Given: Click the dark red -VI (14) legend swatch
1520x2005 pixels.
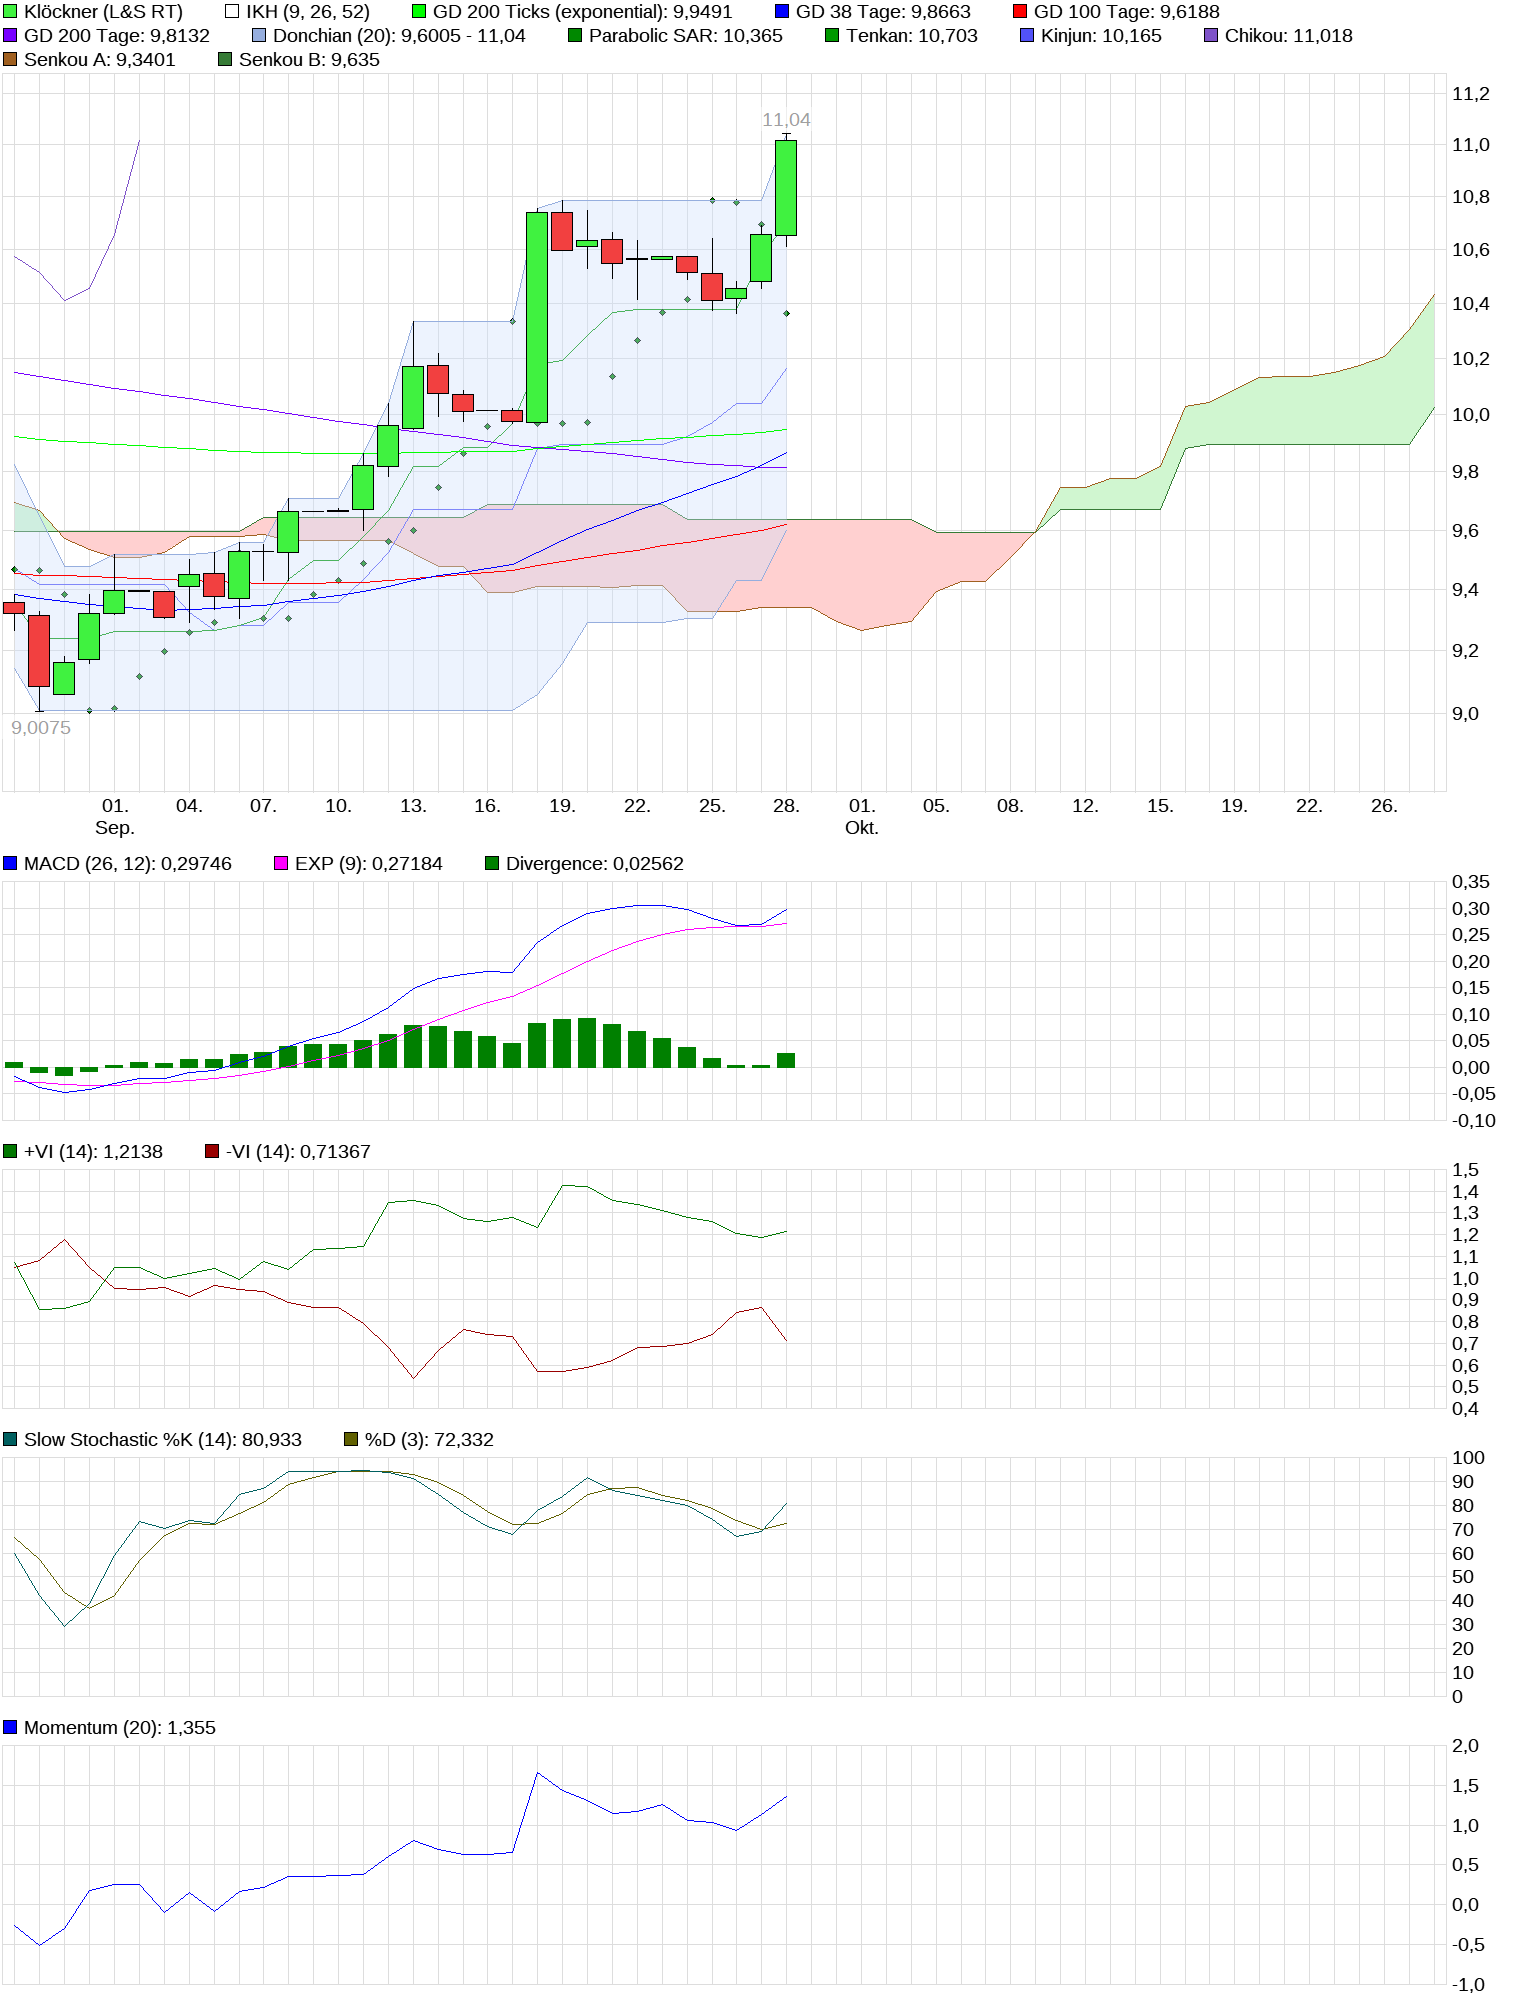Looking at the screenshot, I should click(x=212, y=1152).
